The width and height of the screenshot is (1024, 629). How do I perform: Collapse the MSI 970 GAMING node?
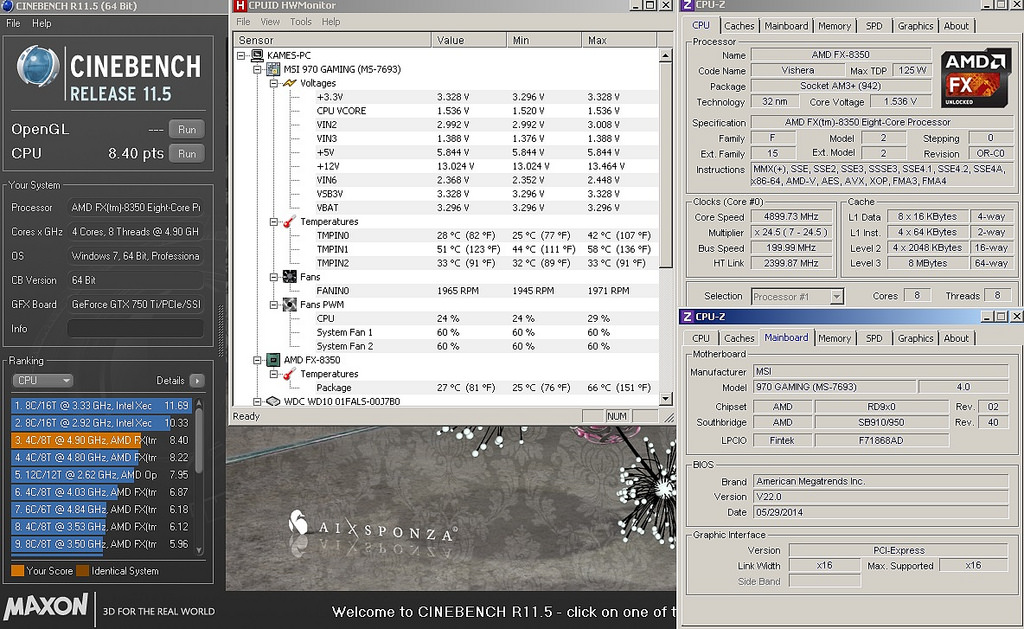(x=257, y=69)
